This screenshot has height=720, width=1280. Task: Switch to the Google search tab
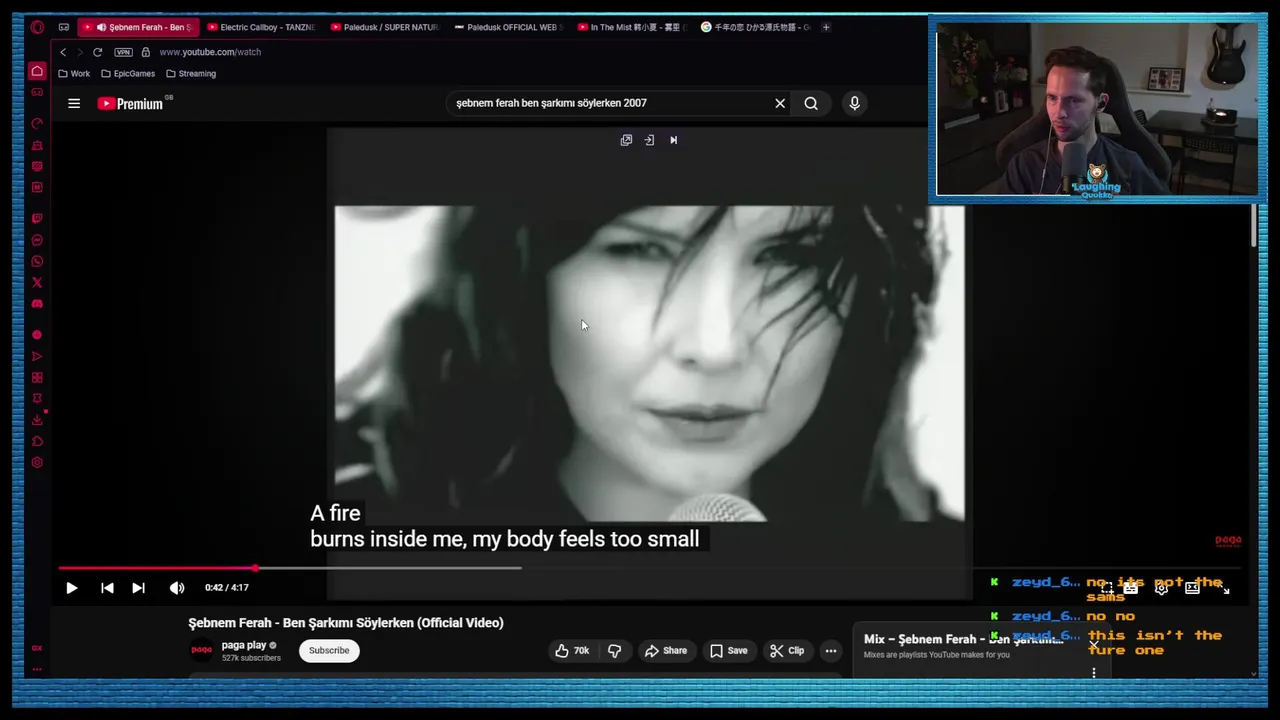point(756,27)
